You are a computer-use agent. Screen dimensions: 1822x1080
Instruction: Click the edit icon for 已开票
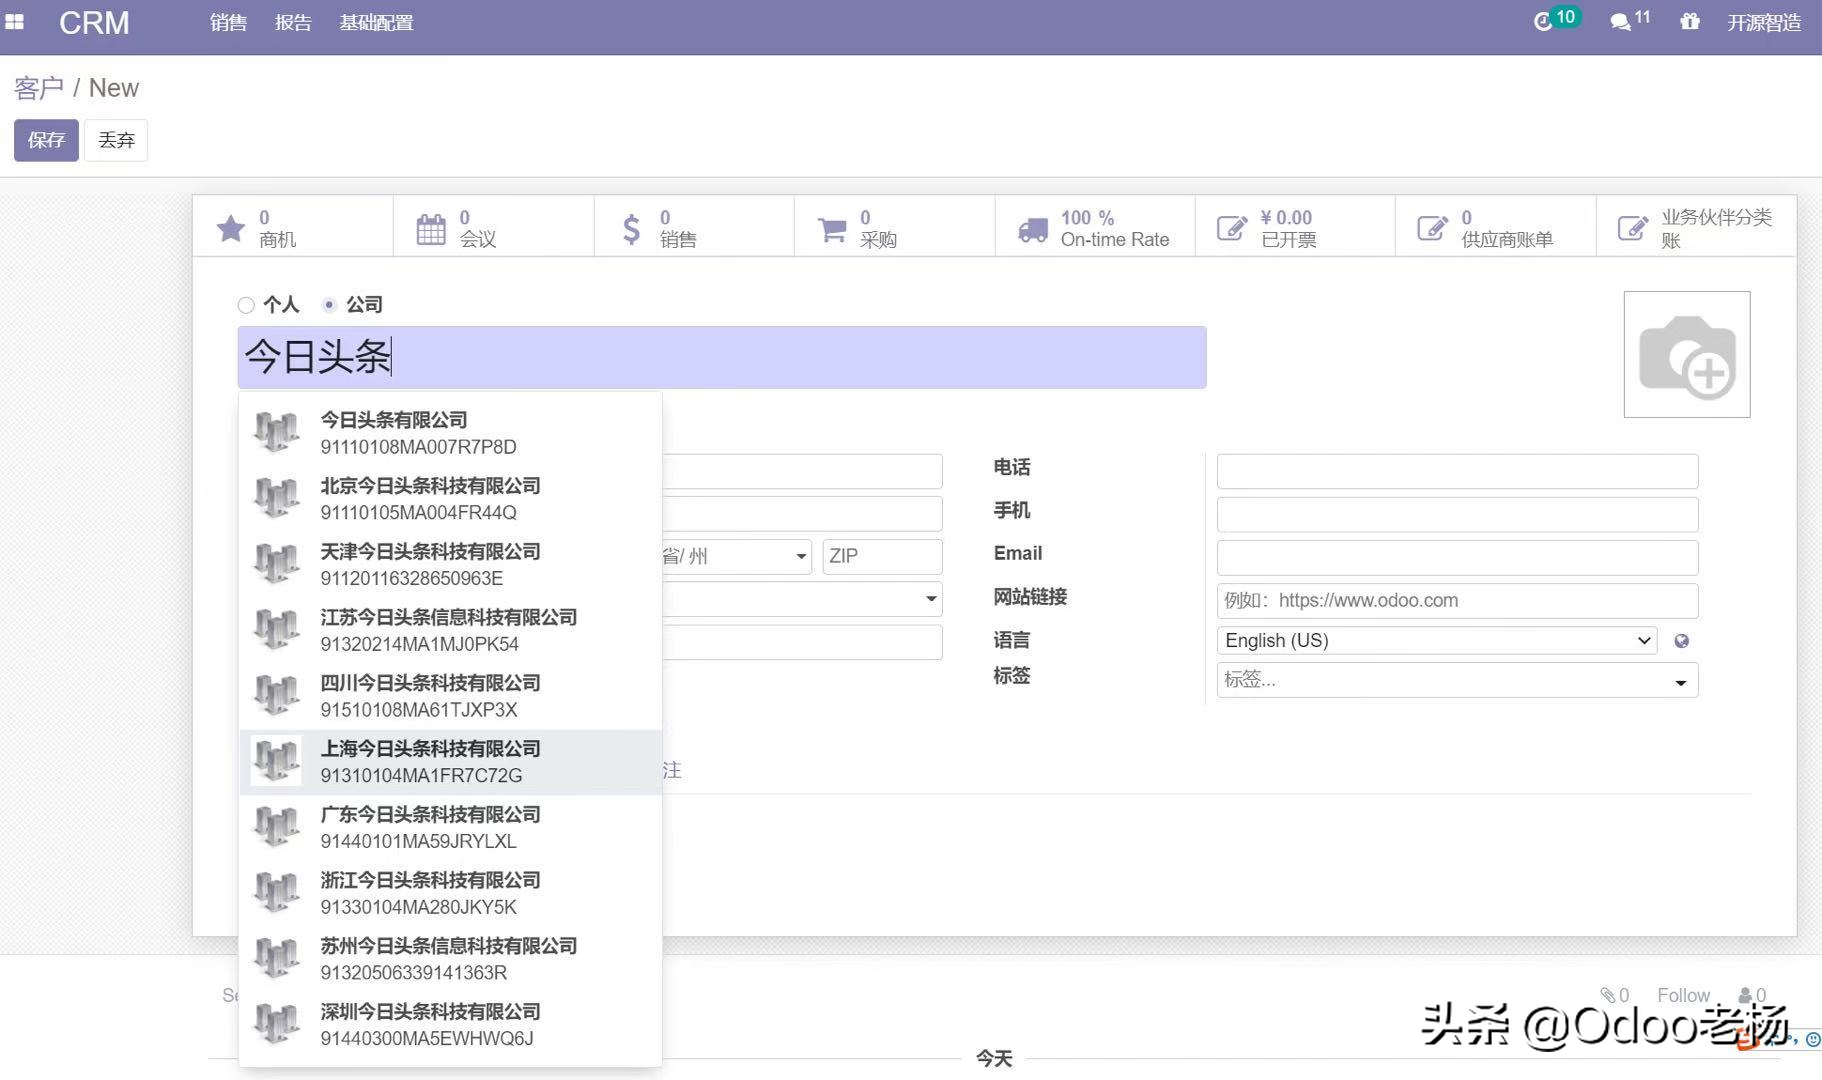coord(1232,229)
